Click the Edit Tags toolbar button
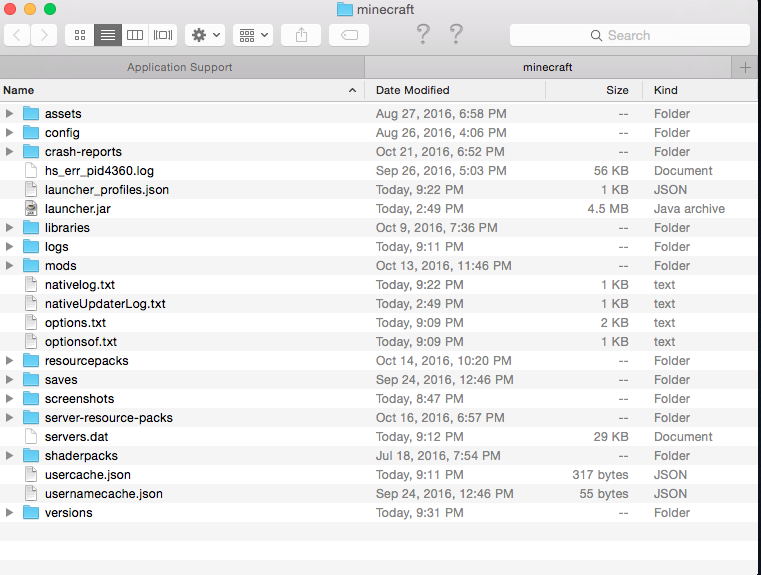 [349, 35]
